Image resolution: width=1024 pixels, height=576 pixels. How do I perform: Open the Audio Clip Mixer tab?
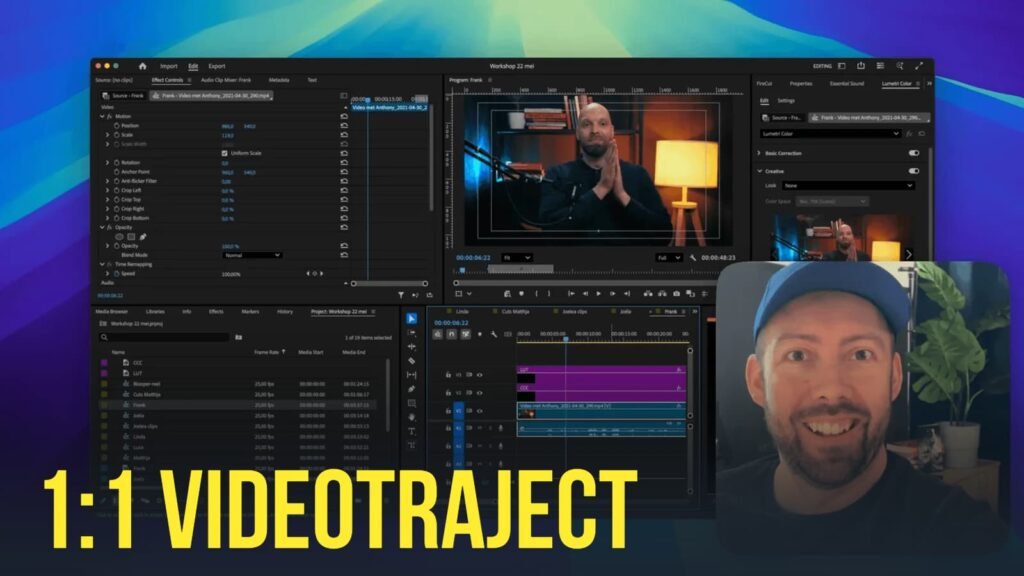click(226, 80)
